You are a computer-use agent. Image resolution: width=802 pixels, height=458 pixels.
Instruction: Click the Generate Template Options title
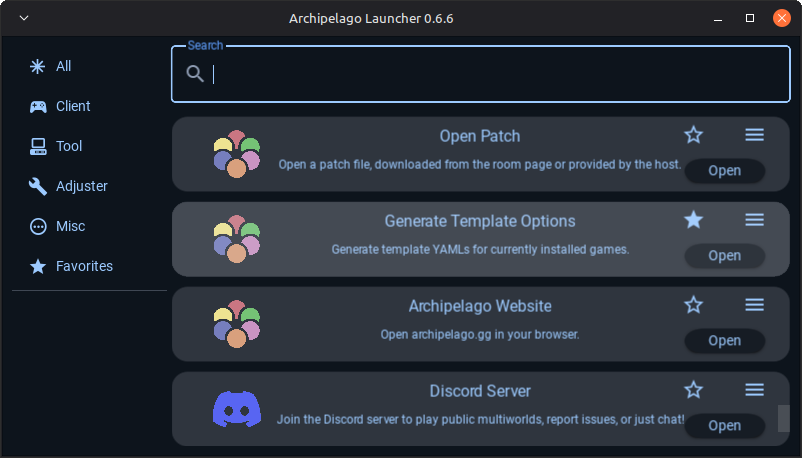click(480, 221)
